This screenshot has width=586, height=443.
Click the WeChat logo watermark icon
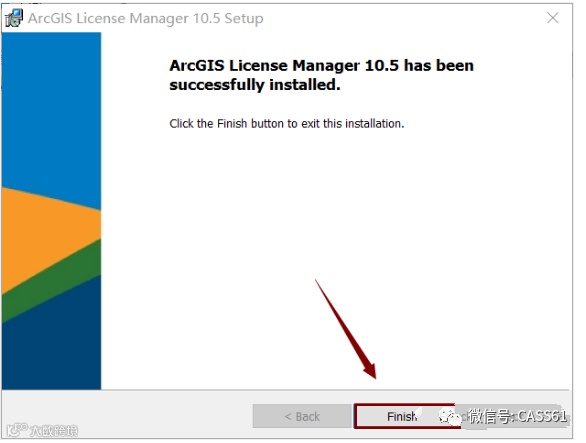pos(450,416)
